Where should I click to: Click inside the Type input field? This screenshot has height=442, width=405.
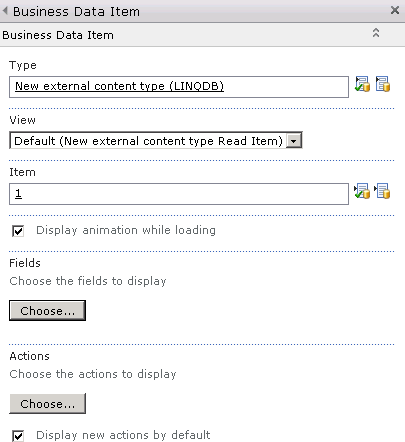tap(179, 87)
